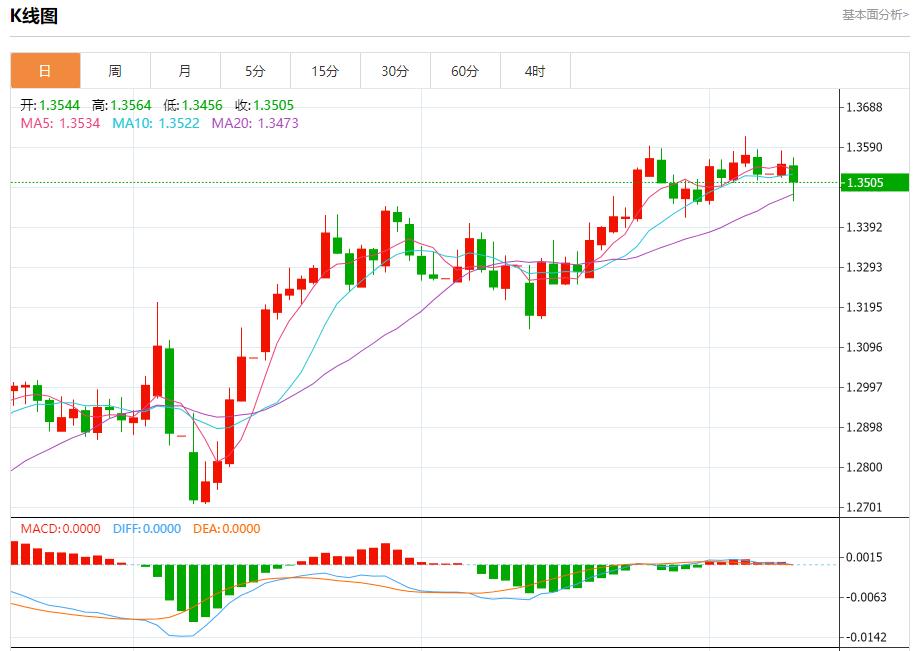Show the 60分 chart tab

(x=465, y=71)
